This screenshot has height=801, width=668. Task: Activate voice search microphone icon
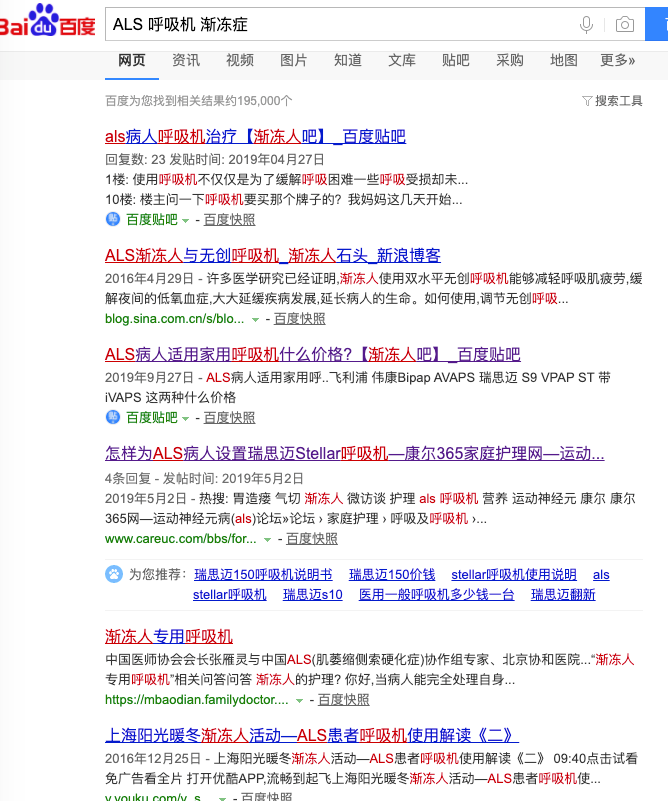point(587,24)
